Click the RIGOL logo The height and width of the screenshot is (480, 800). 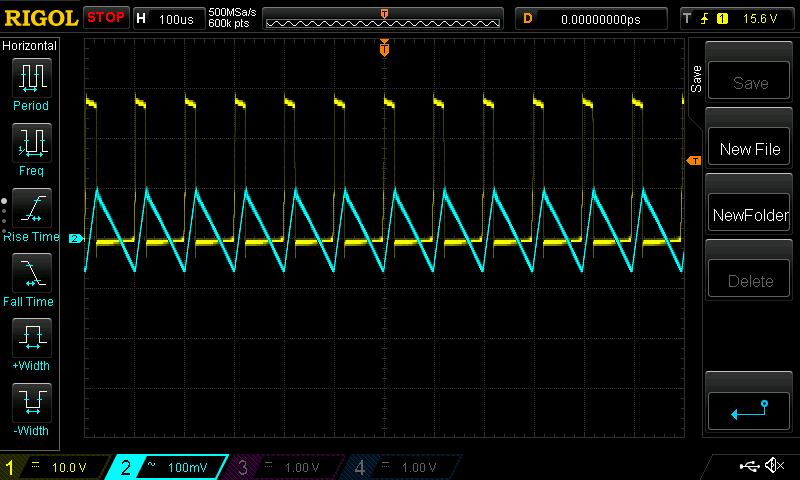41,18
